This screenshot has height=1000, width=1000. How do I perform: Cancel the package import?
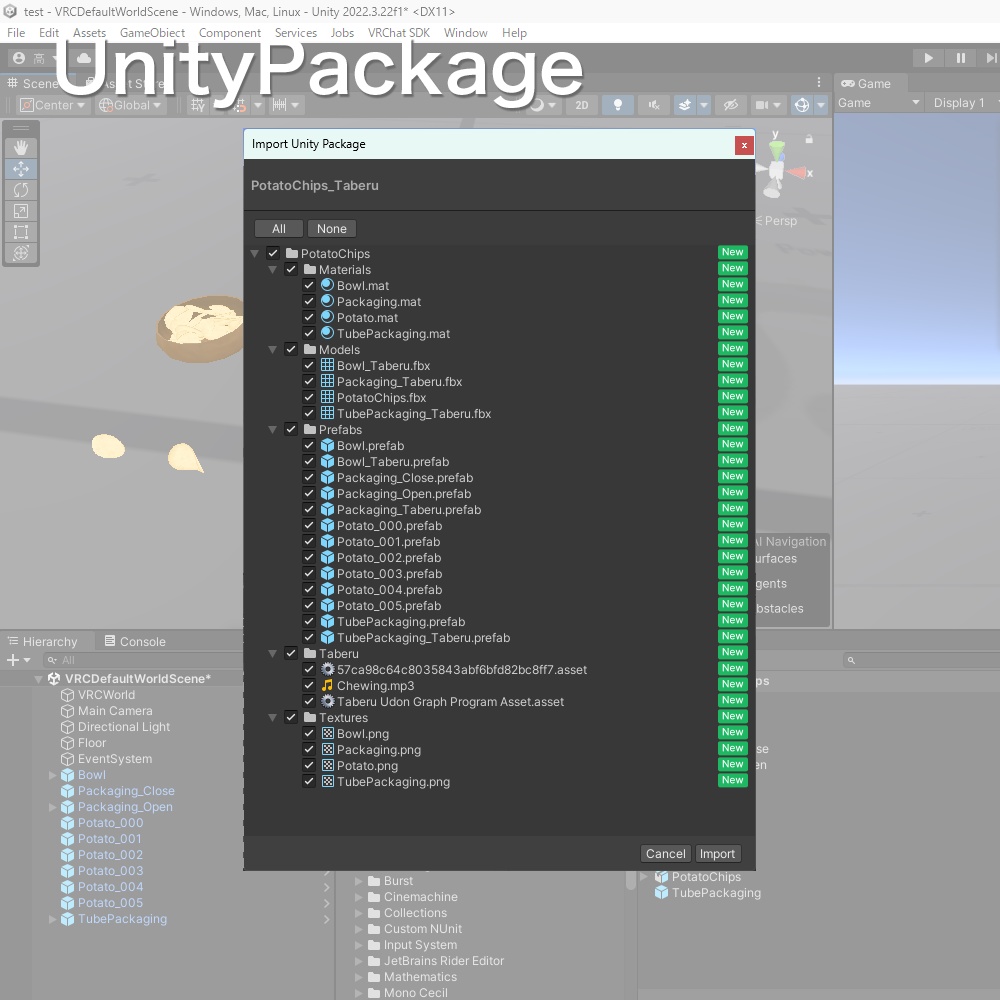(x=665, y=853)
